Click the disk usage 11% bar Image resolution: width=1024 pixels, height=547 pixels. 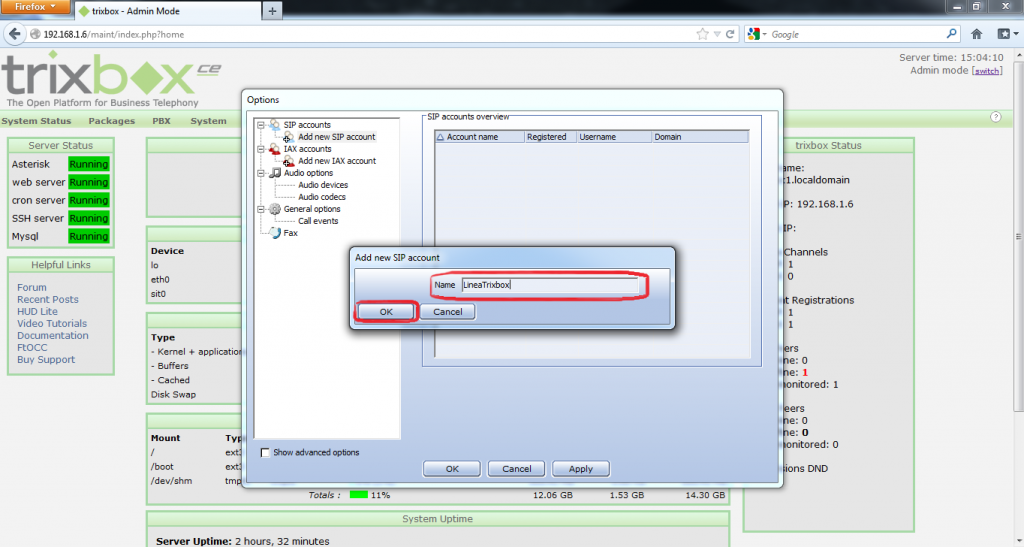coord(359,495)
